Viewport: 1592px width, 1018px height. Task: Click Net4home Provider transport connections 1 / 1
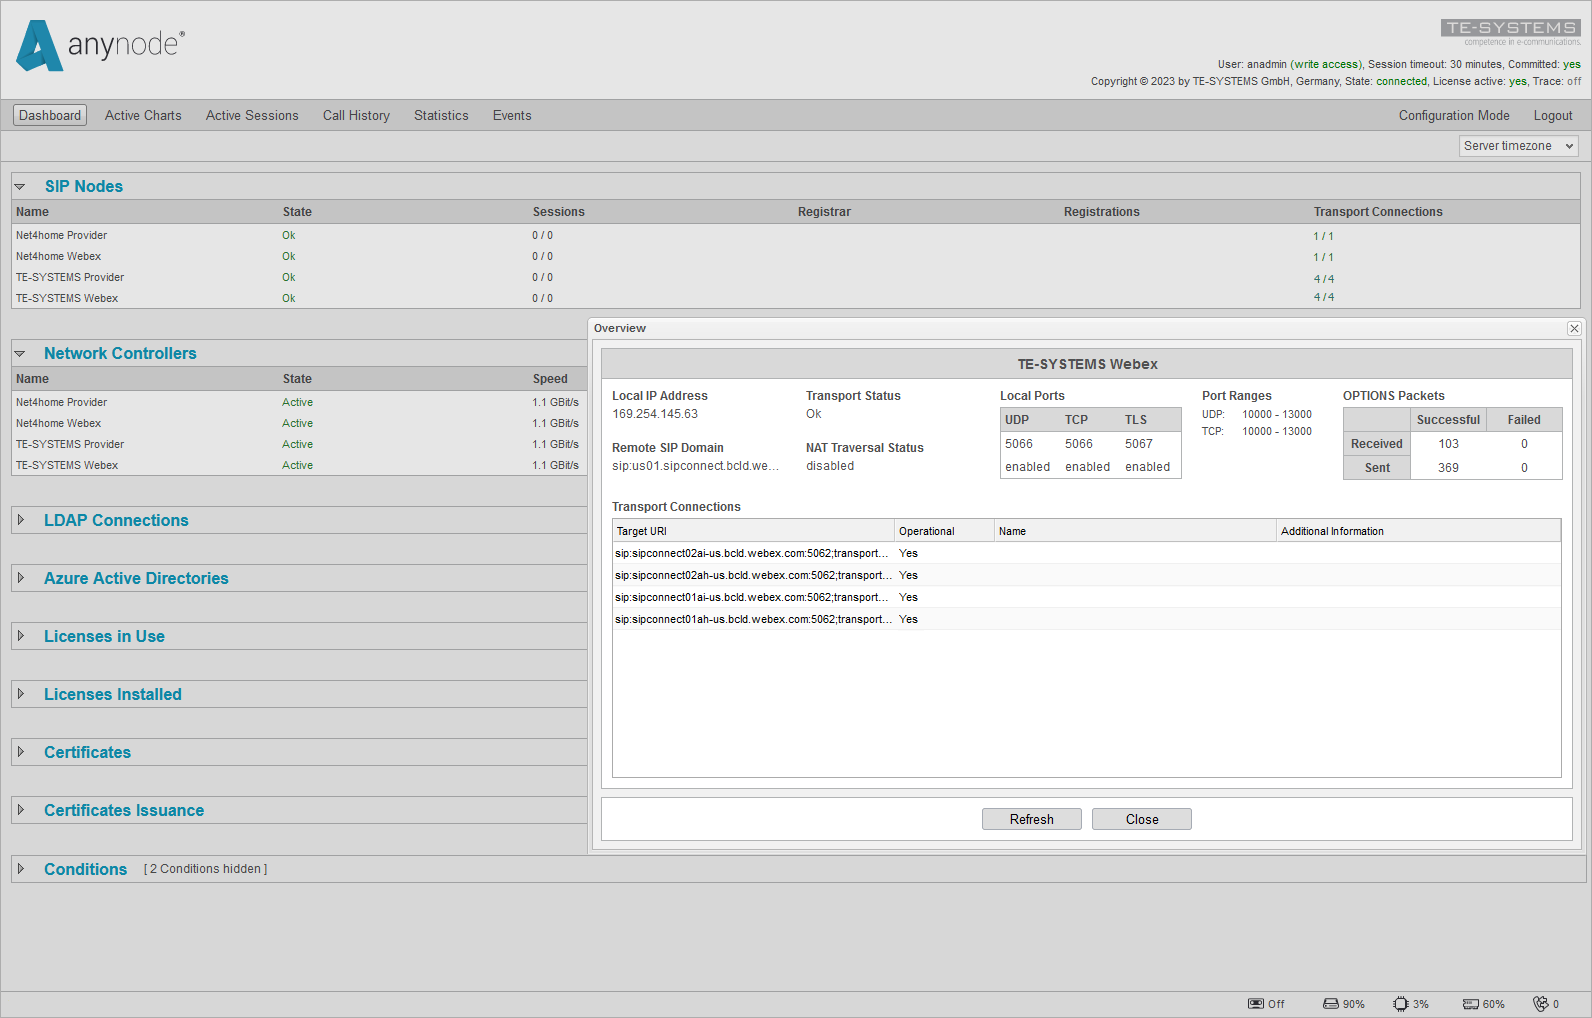[1323, 237]
